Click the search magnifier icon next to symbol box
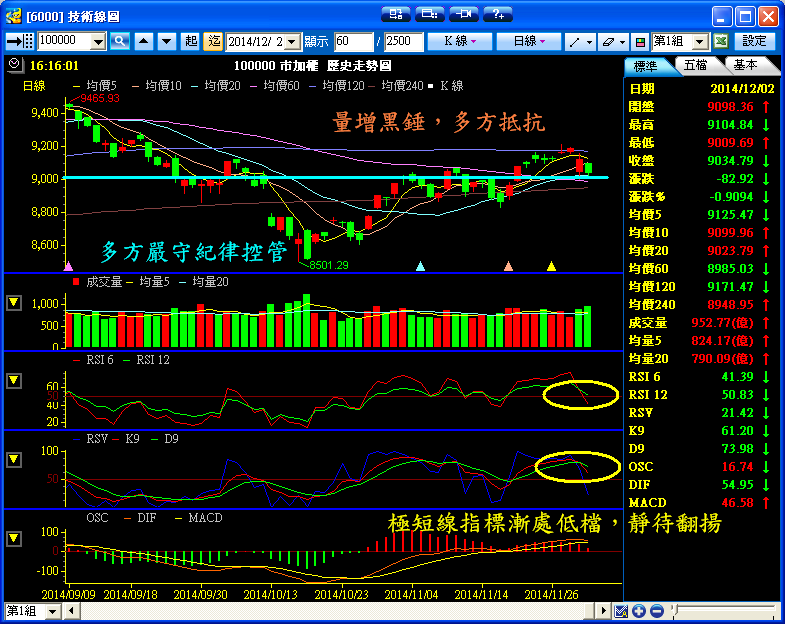 pyautogui.click(x=121, y=41)
